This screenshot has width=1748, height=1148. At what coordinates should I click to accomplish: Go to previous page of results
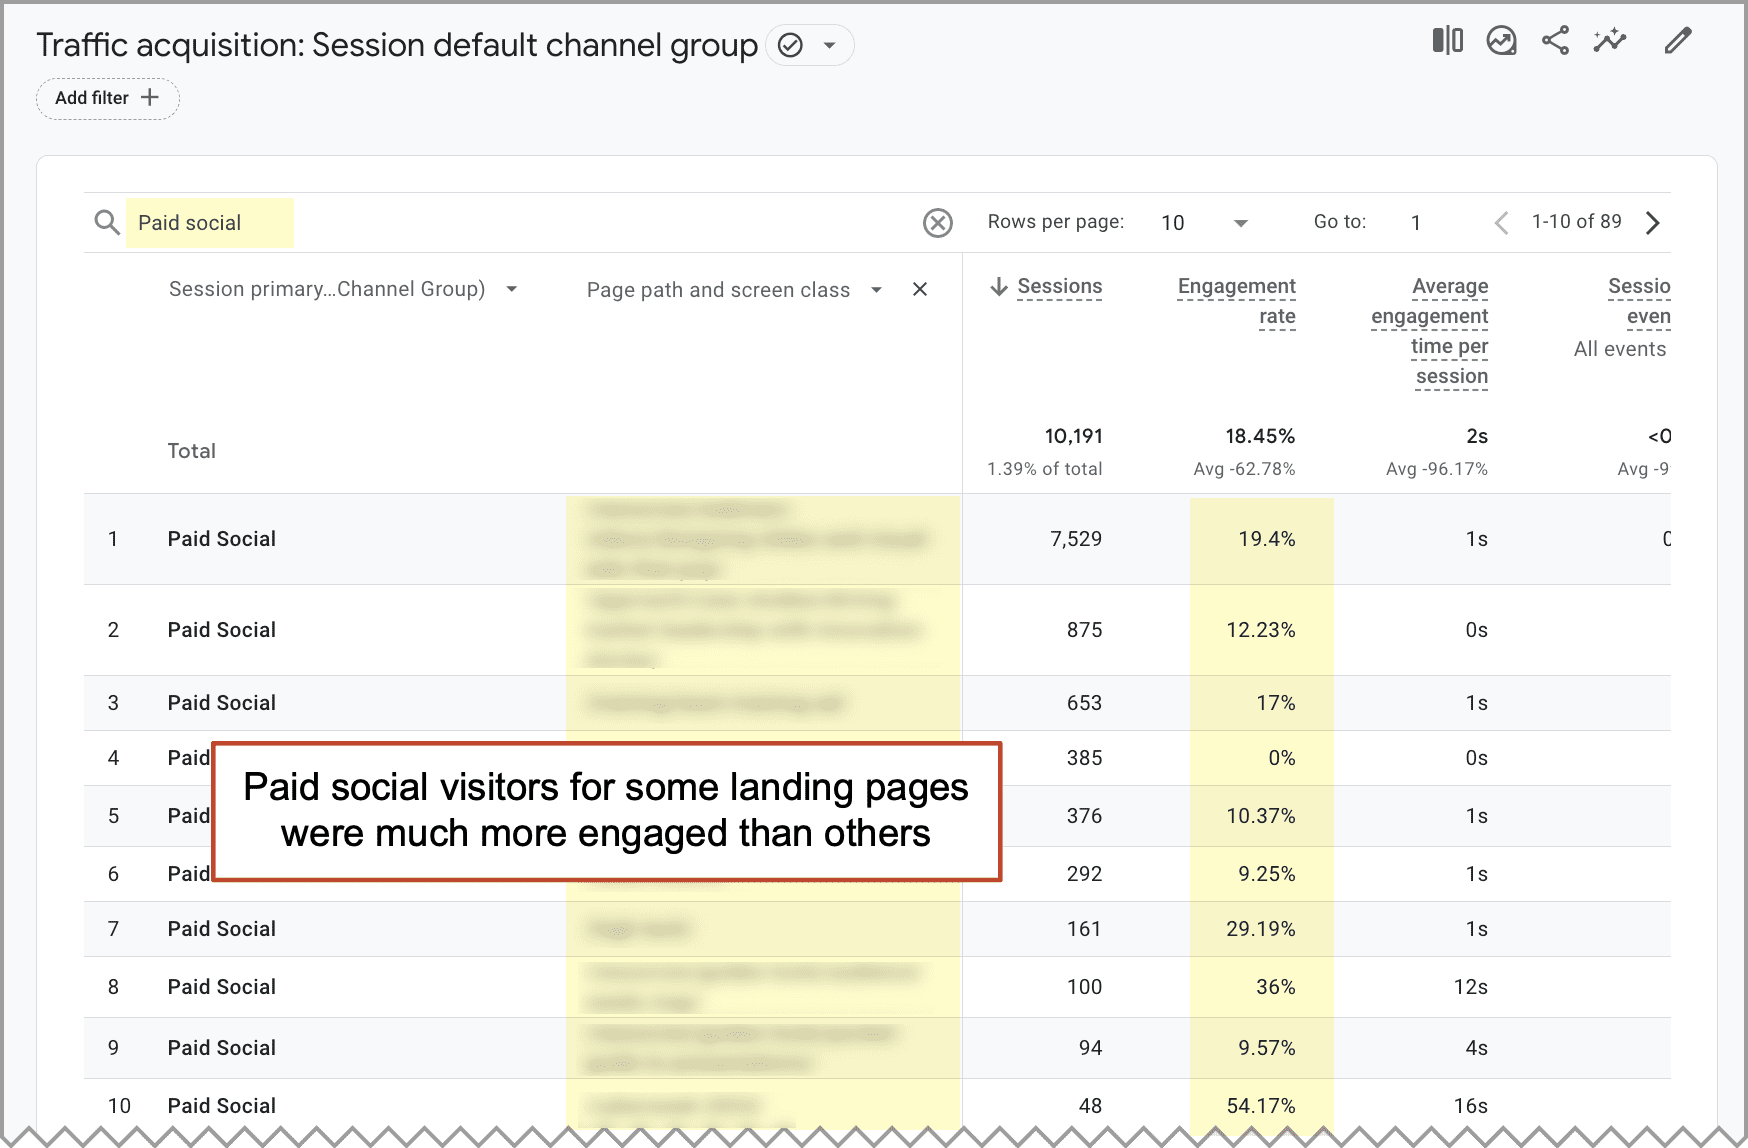[1501, 222]
